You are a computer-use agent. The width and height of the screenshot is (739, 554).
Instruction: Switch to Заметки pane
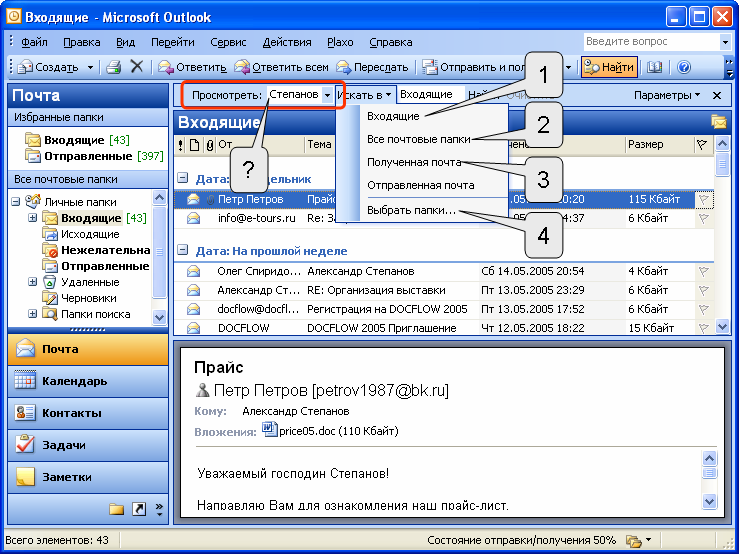coord(88,477)
